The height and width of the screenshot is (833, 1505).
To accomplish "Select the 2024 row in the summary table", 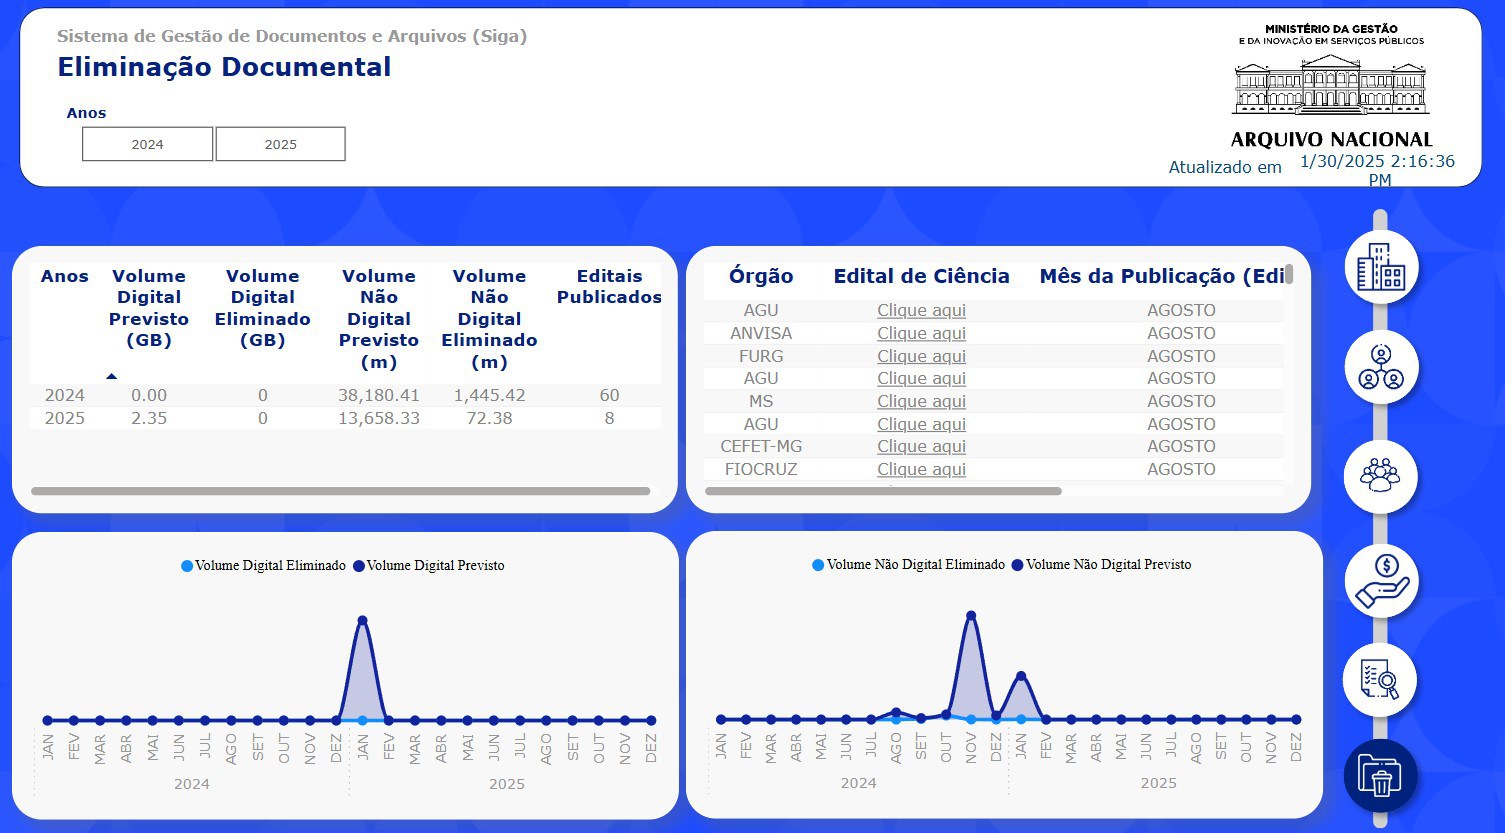I will point(65,396).
